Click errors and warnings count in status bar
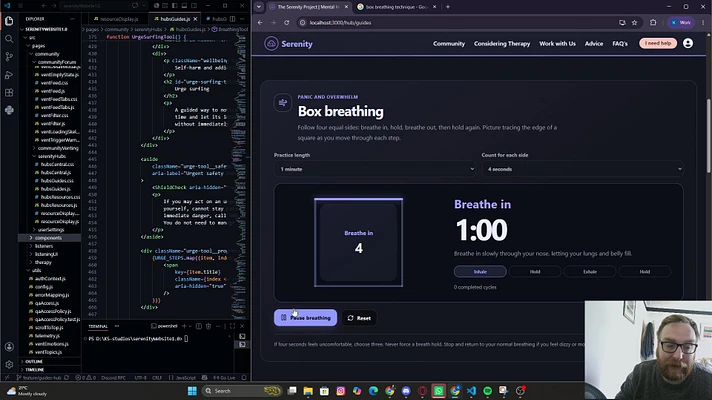 point(87,378)
